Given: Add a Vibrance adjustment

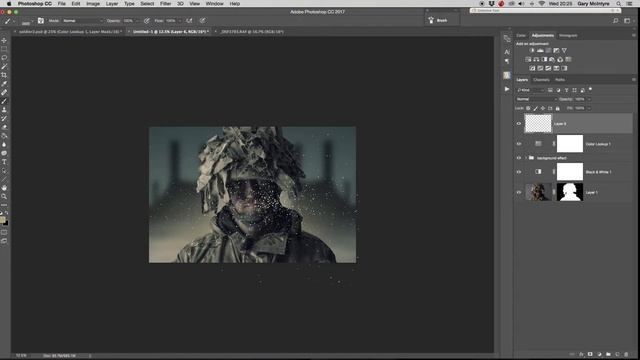Looking at the screenshot, I should coord(564,50).
